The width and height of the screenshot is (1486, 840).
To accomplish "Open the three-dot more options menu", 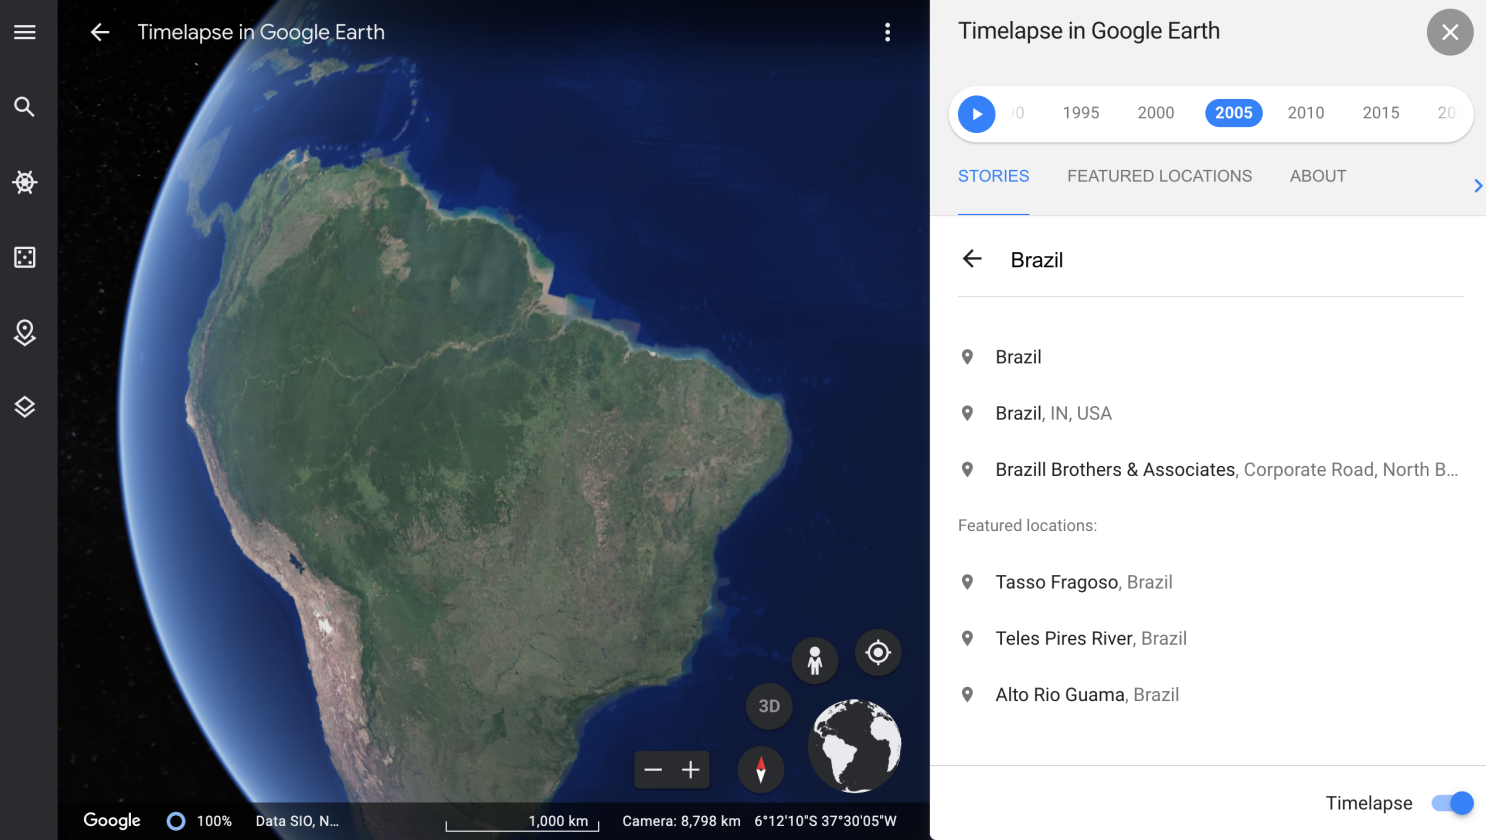I will (x=887, y=32).
